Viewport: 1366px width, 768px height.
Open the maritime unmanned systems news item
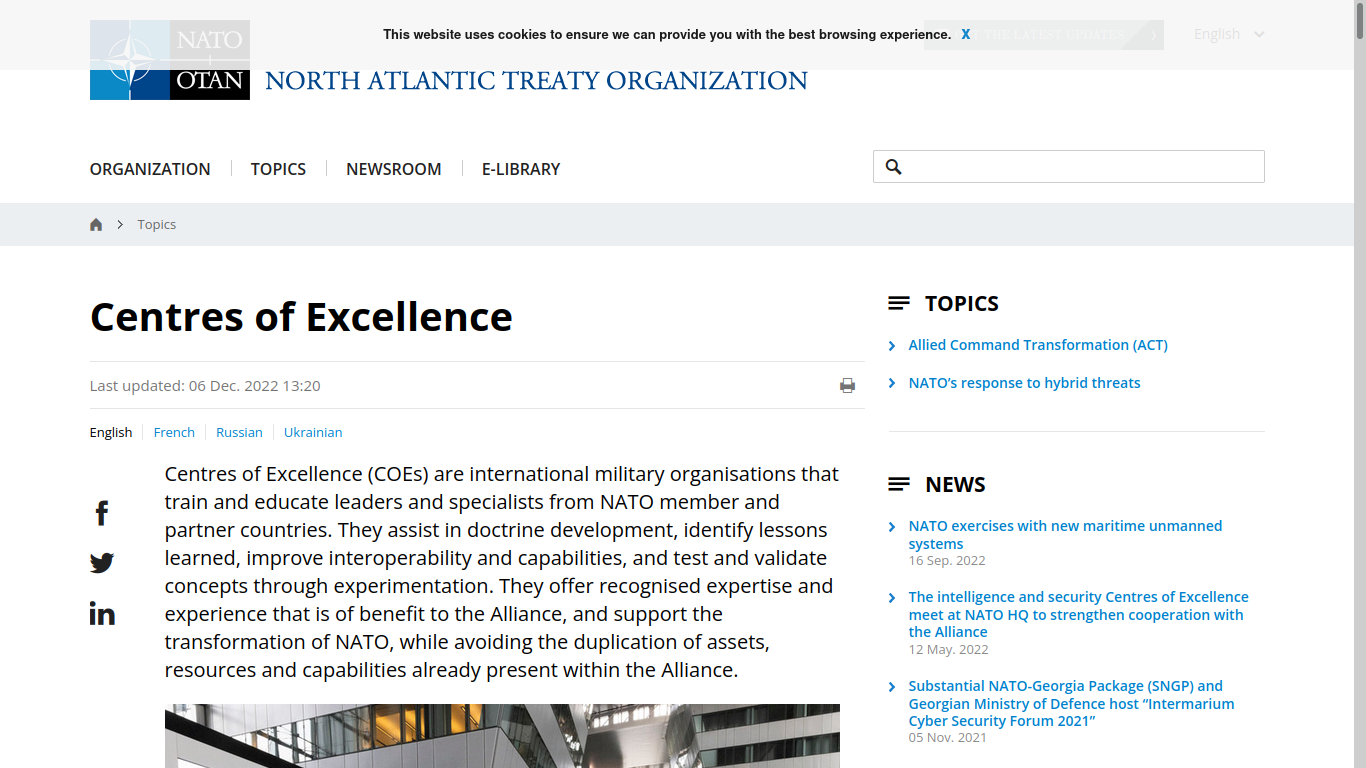[1065, 535]
